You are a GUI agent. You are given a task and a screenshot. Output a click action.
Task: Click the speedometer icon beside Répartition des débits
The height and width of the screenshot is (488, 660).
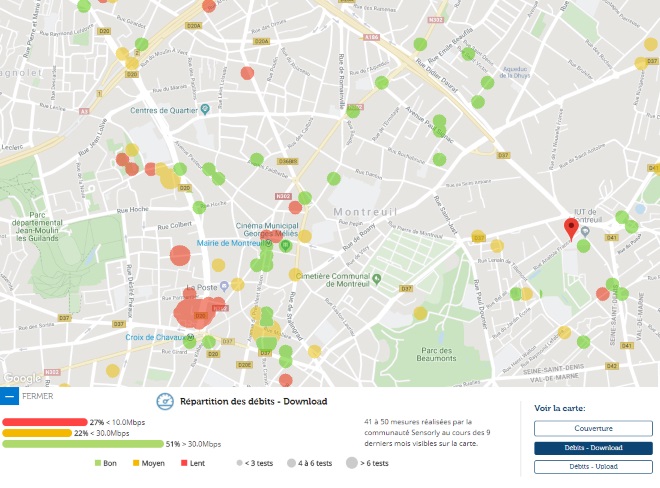point(165,401)
